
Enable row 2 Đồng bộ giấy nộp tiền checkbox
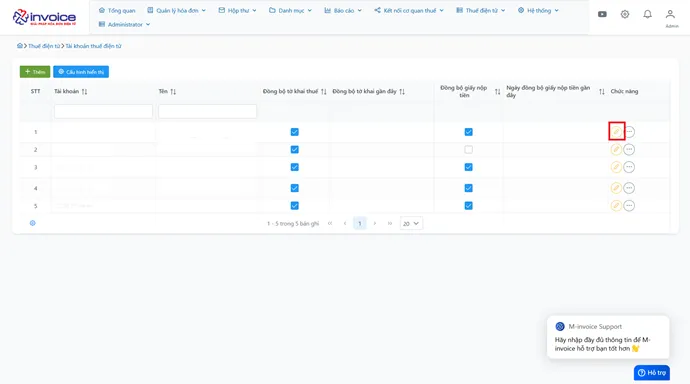468,150
